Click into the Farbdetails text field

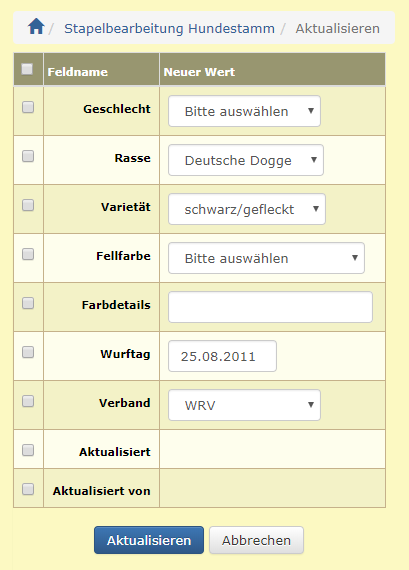point(270,307)
